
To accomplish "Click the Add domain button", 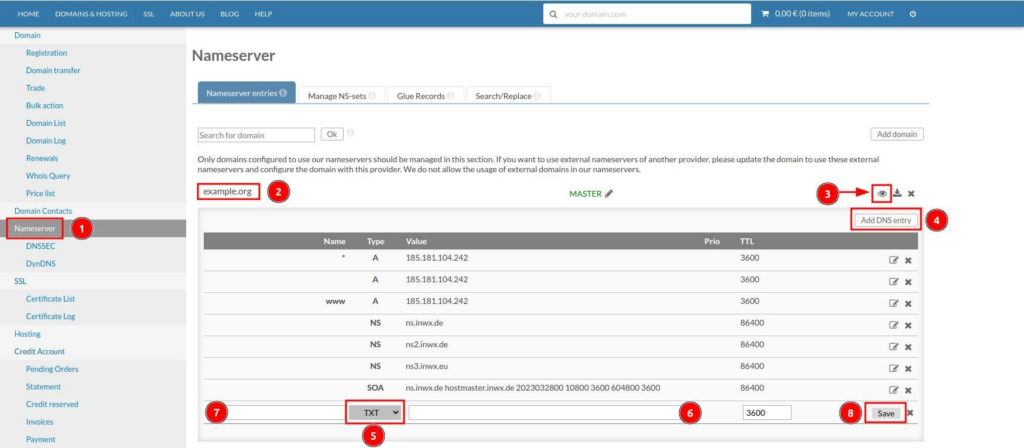I will pyautogui.click(x=896, y=134).
